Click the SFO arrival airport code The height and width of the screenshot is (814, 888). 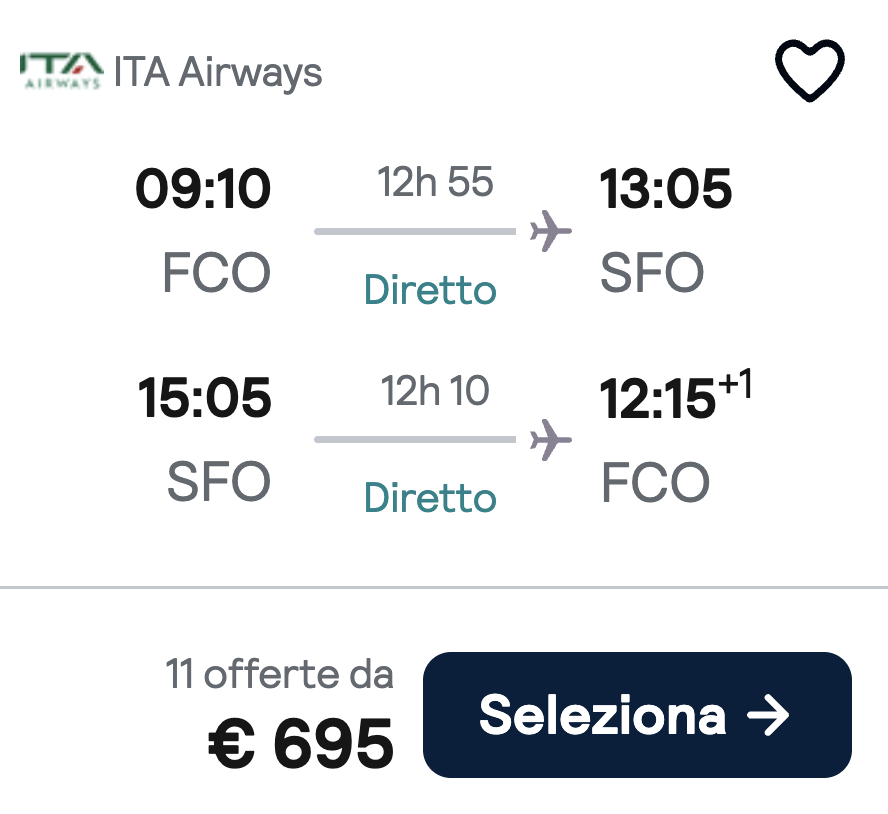(651, 272)
